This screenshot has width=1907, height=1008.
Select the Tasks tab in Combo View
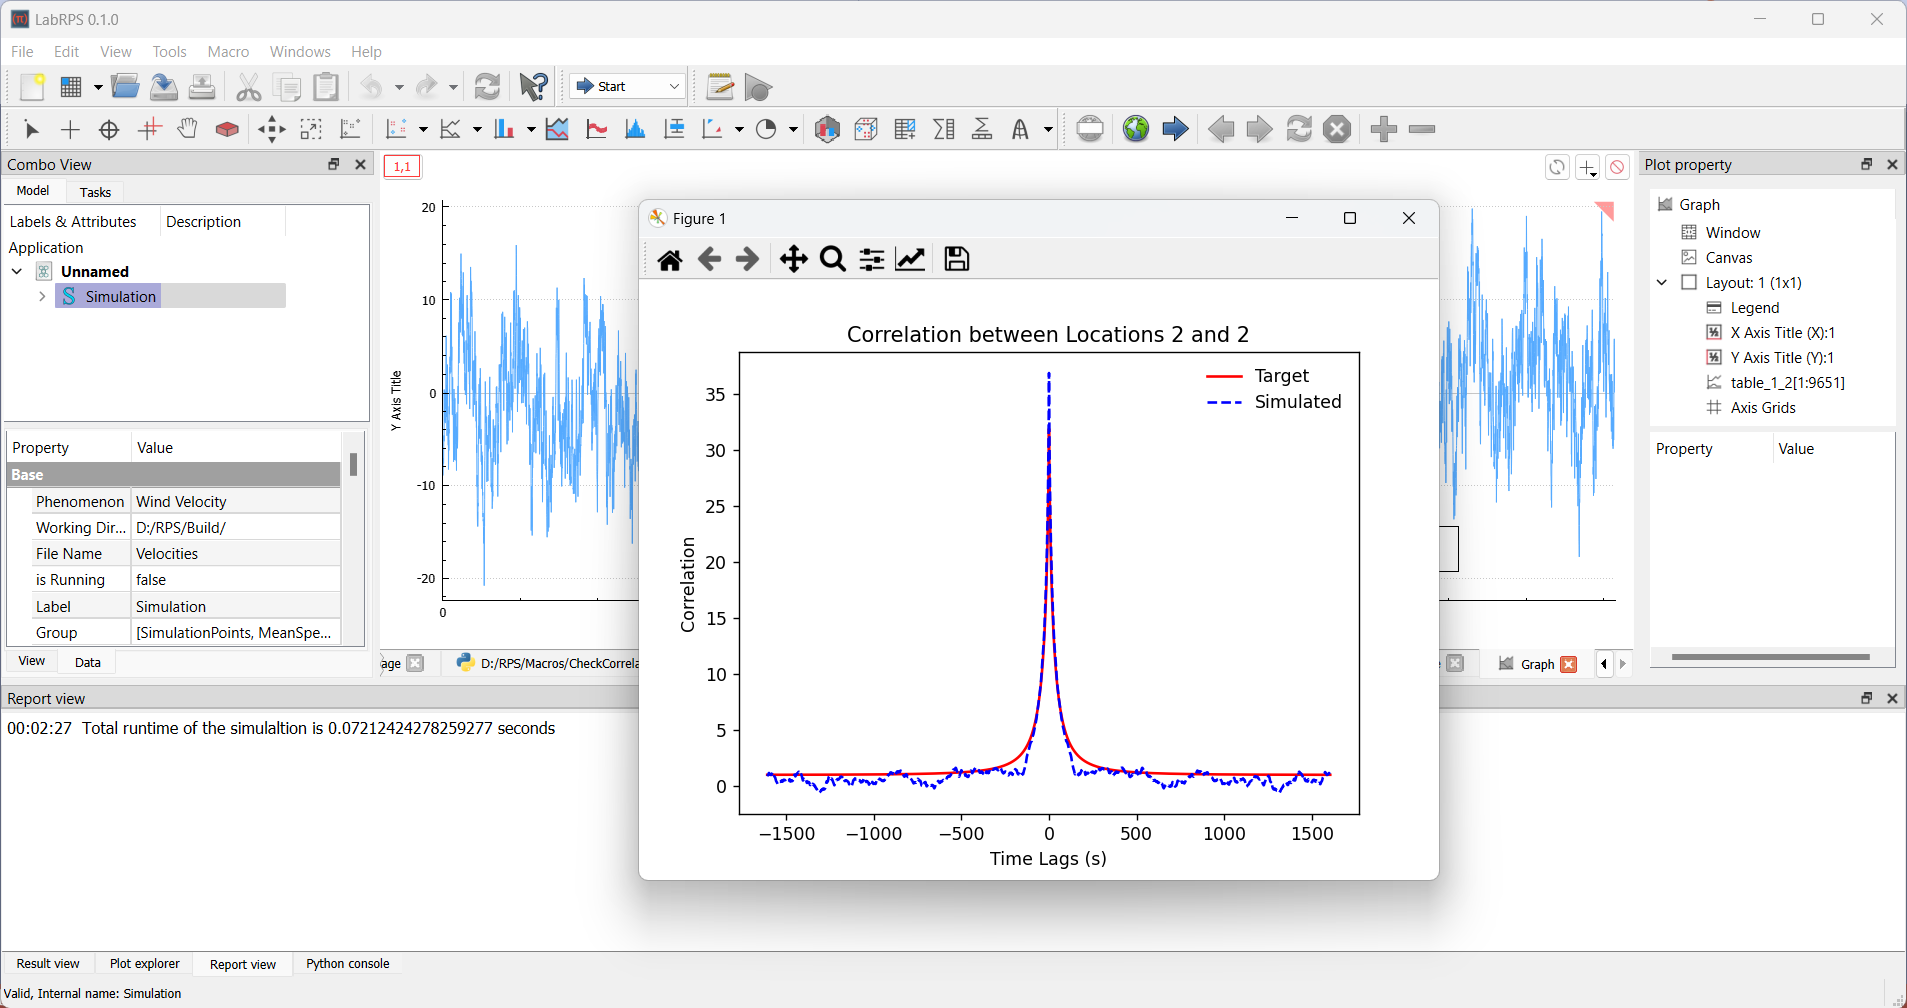pyautogui.click(x=95, y=192)
